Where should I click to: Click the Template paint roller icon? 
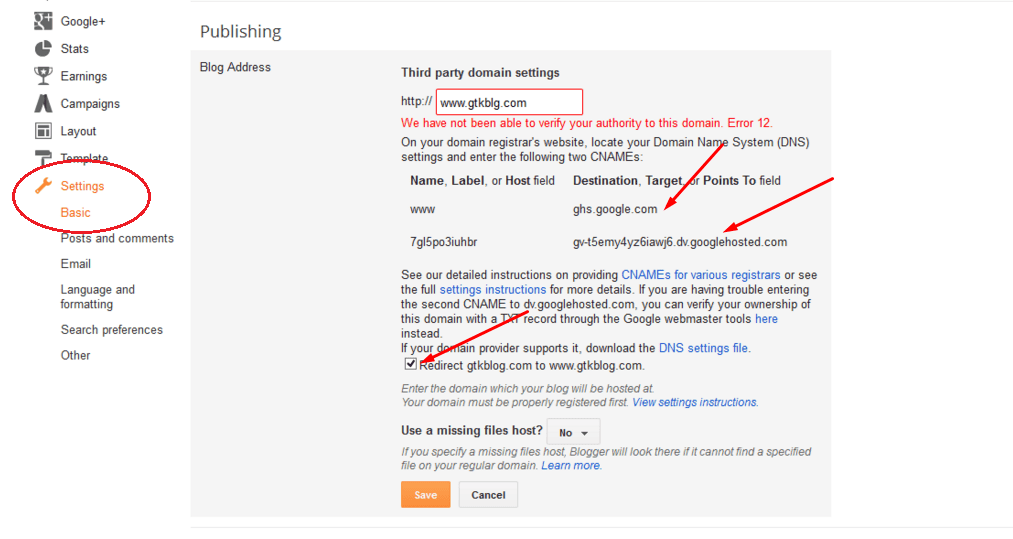[43, 158]
